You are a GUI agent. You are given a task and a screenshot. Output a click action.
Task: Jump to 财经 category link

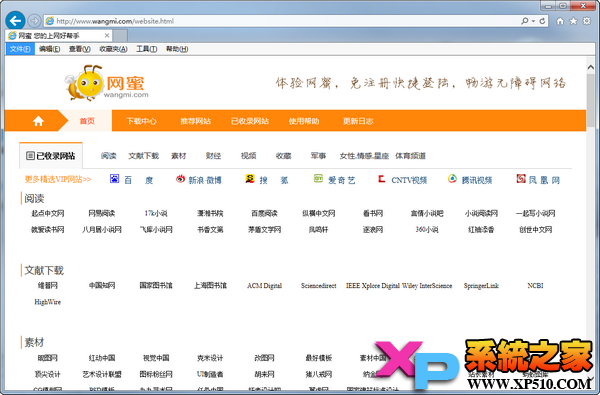point(213,156)
